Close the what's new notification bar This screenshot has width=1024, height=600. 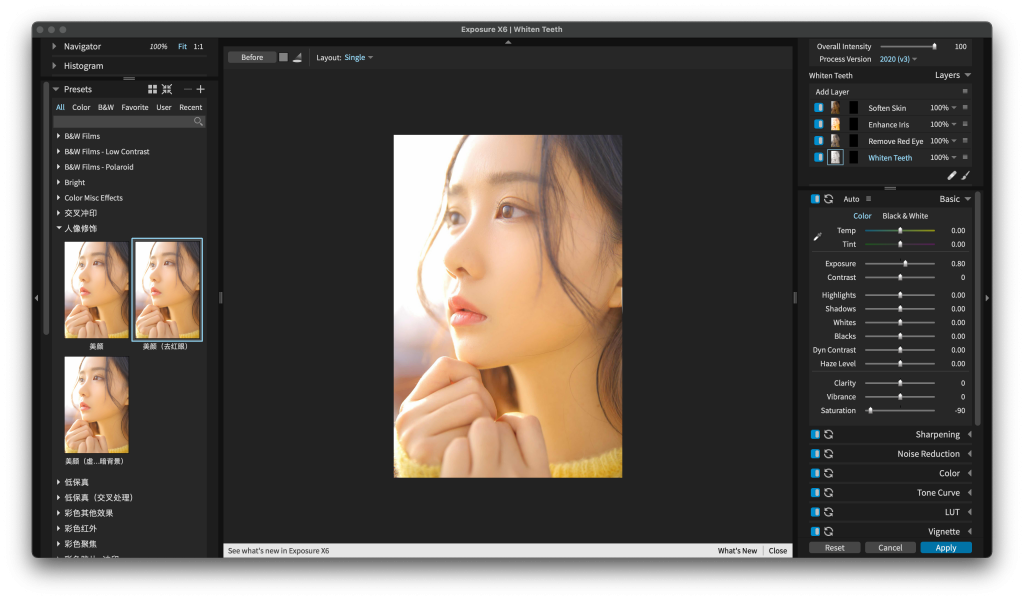(x=778, y=551)
